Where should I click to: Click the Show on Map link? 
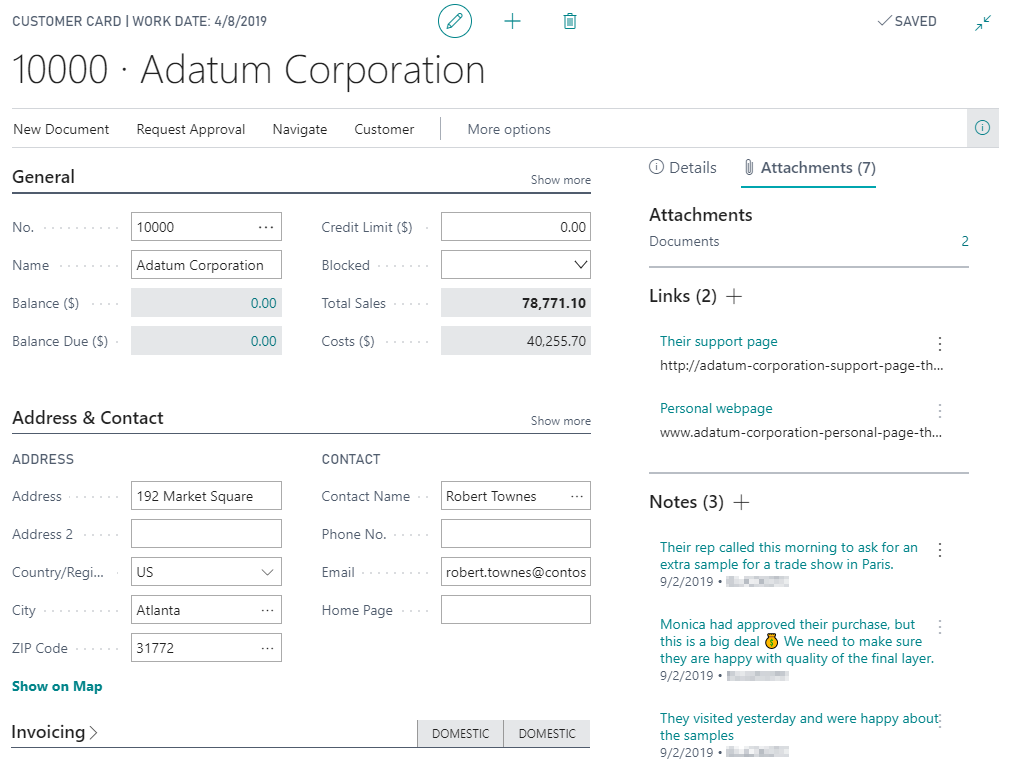tap(57, 686)
